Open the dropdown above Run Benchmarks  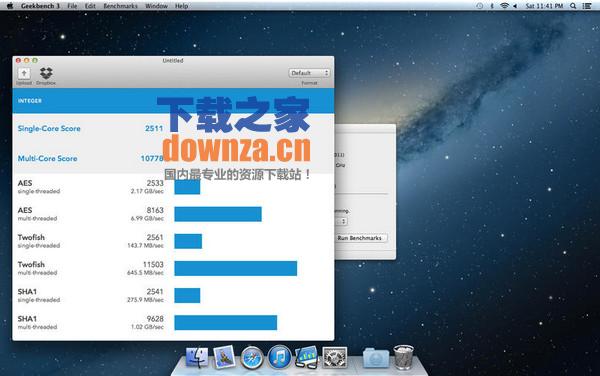click(341, 221)
